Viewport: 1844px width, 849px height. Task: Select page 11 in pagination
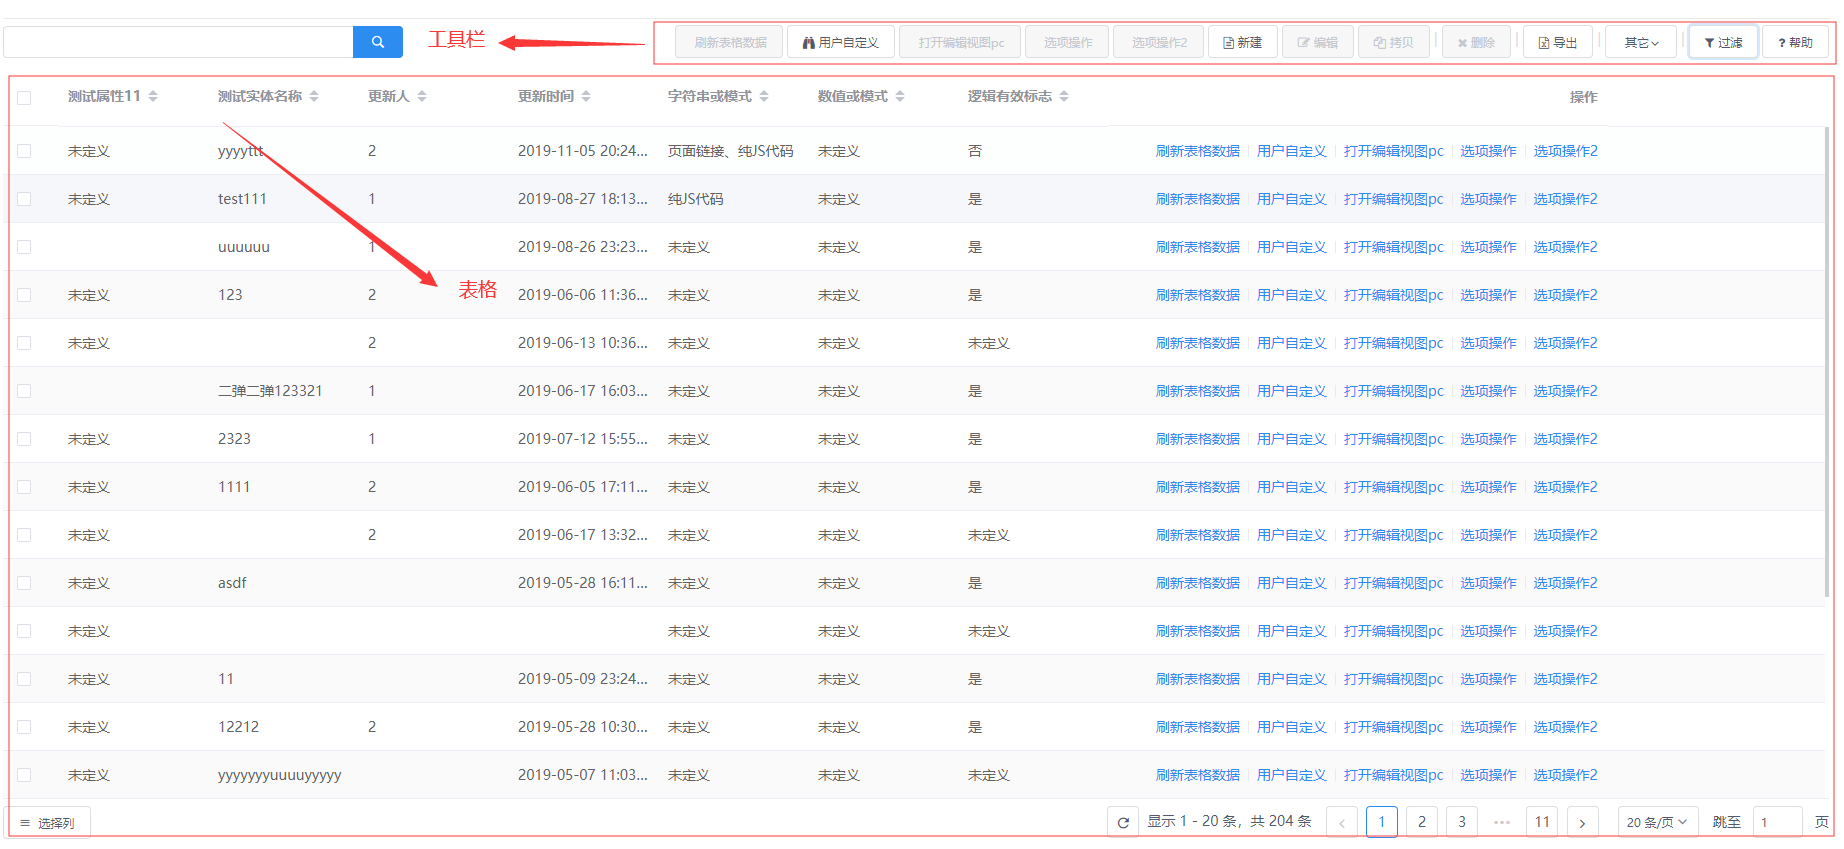point(1542,822)
